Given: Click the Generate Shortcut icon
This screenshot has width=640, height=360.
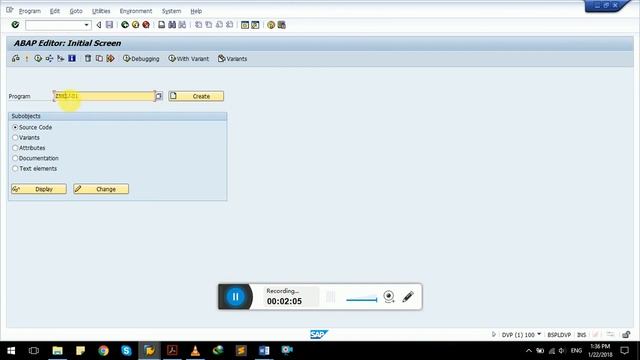Looking at the screenshot, I should pyautogui.click(x=255, y=25).
